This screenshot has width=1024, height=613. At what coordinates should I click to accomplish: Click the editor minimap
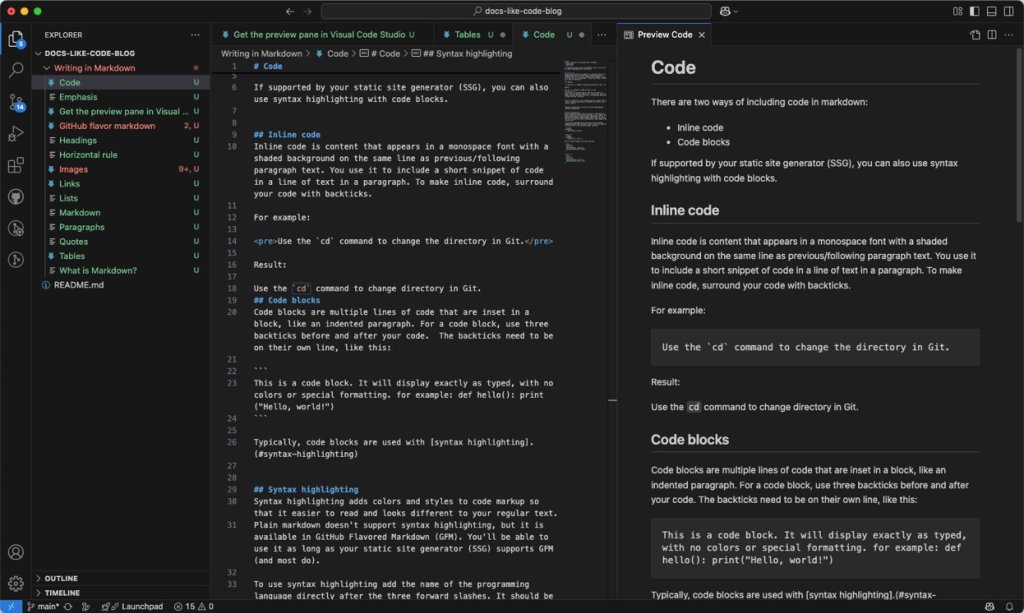(585, 111)
